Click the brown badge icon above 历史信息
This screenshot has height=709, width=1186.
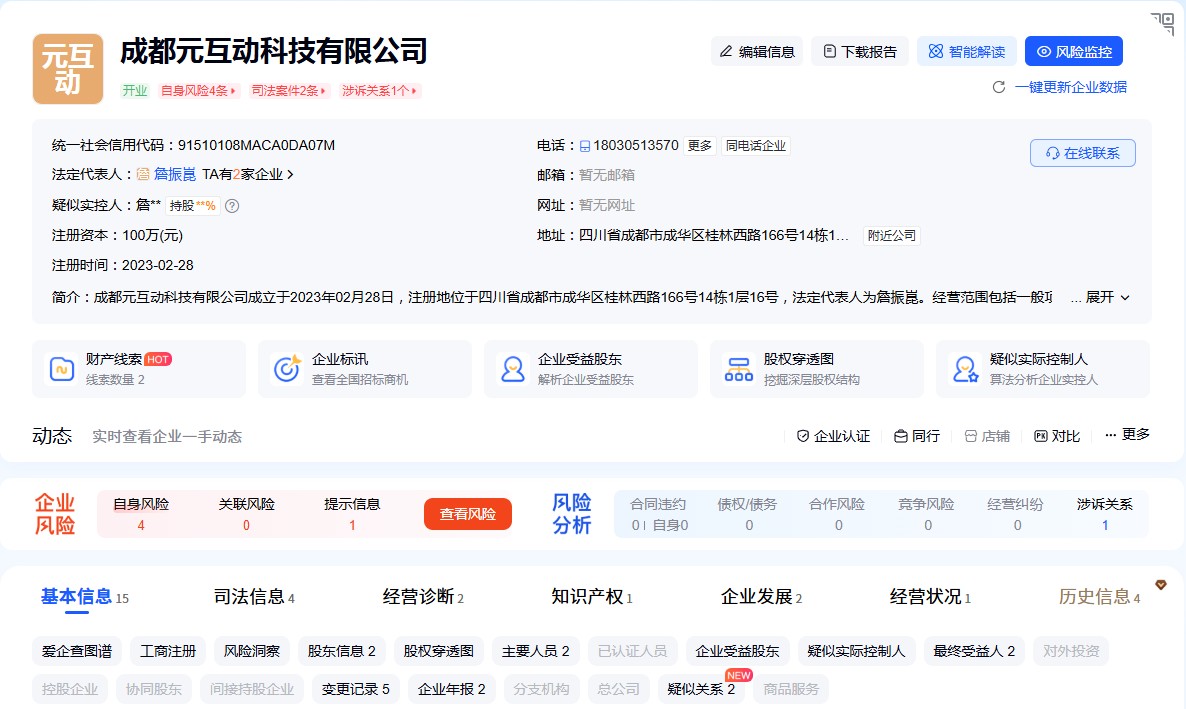[x=1161, y=585]
